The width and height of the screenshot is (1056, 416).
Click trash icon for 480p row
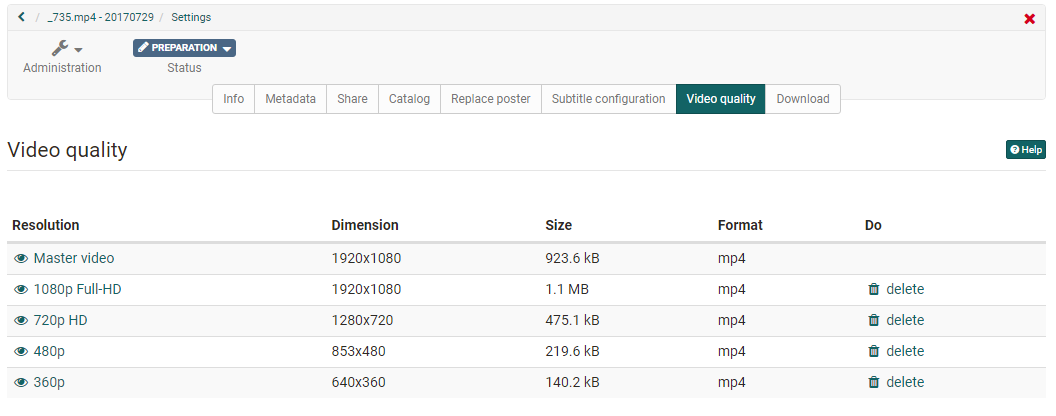[x=873, y=351]
